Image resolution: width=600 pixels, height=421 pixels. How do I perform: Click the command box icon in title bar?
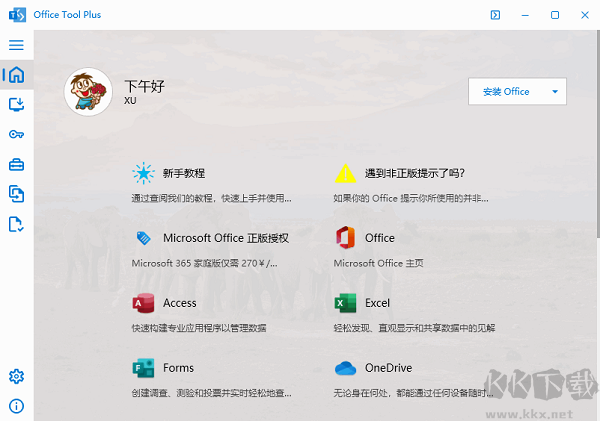pos(495,15)
